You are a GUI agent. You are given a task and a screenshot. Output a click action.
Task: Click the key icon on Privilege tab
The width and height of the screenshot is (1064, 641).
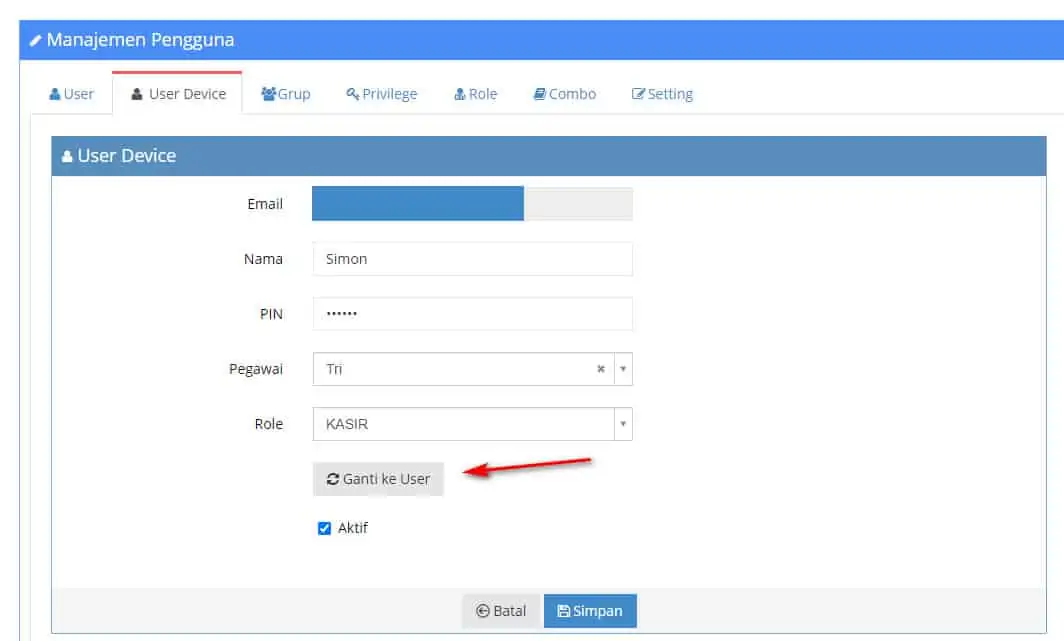tap(352, 94)
